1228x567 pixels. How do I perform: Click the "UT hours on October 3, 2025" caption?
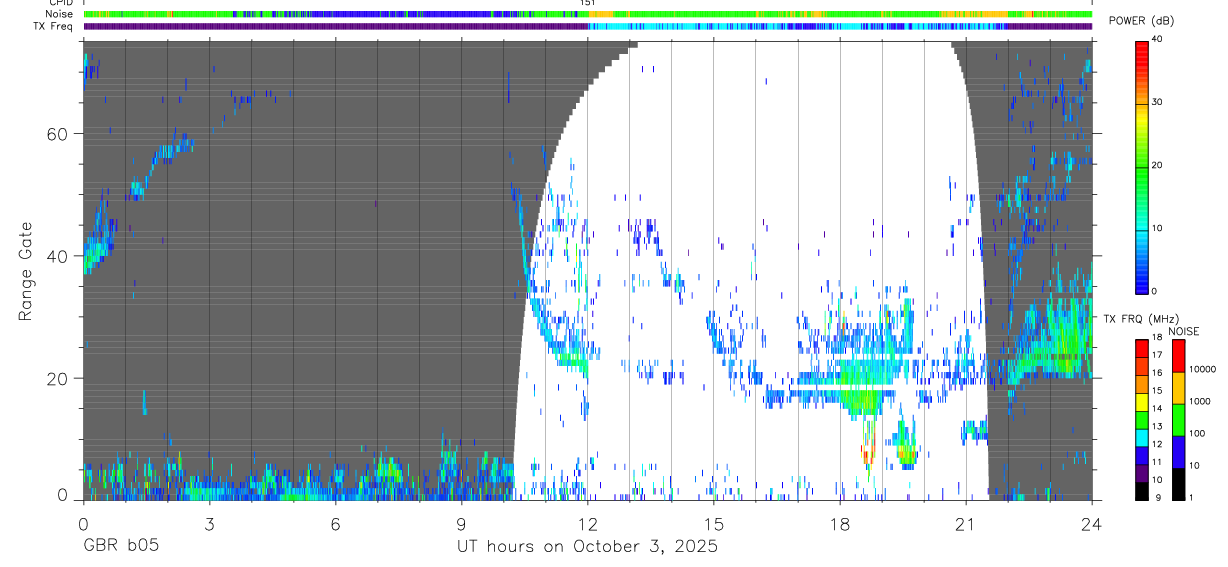(587, 547)
